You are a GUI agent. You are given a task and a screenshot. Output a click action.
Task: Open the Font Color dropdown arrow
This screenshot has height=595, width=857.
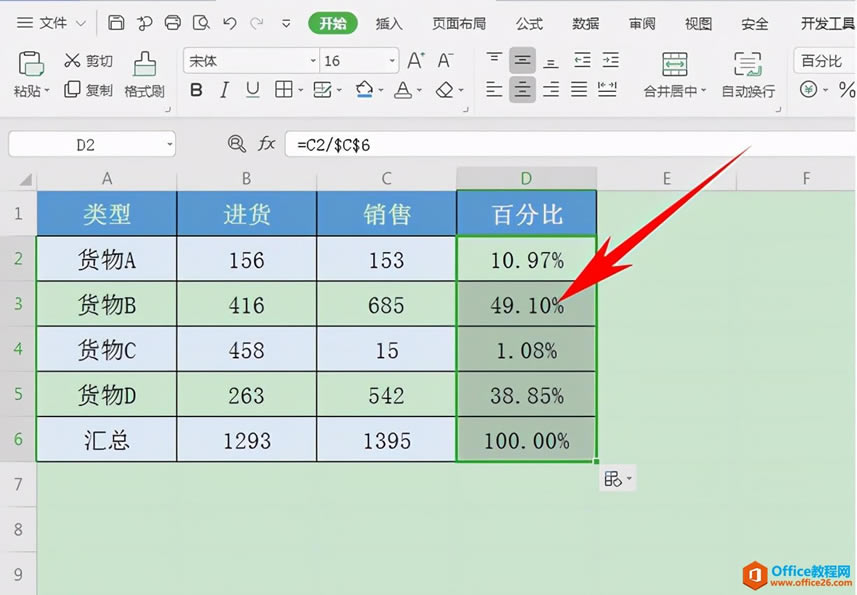[420, 90]
